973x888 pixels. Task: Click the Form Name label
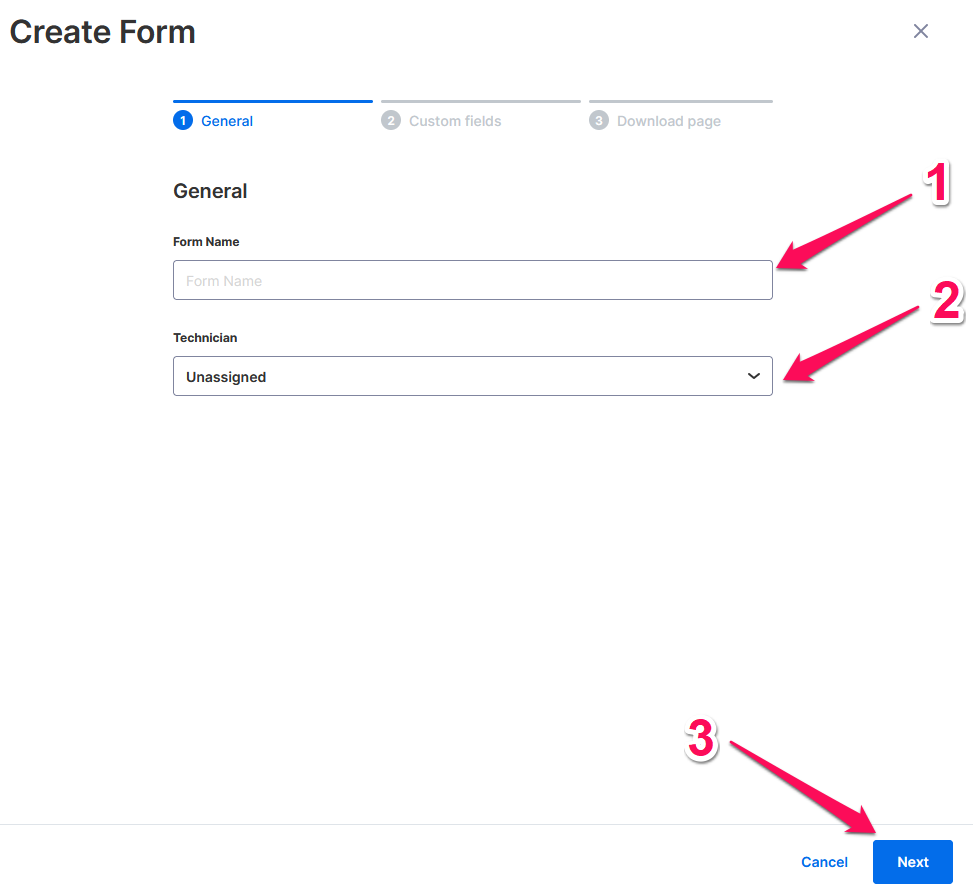(x=206, y=241)
